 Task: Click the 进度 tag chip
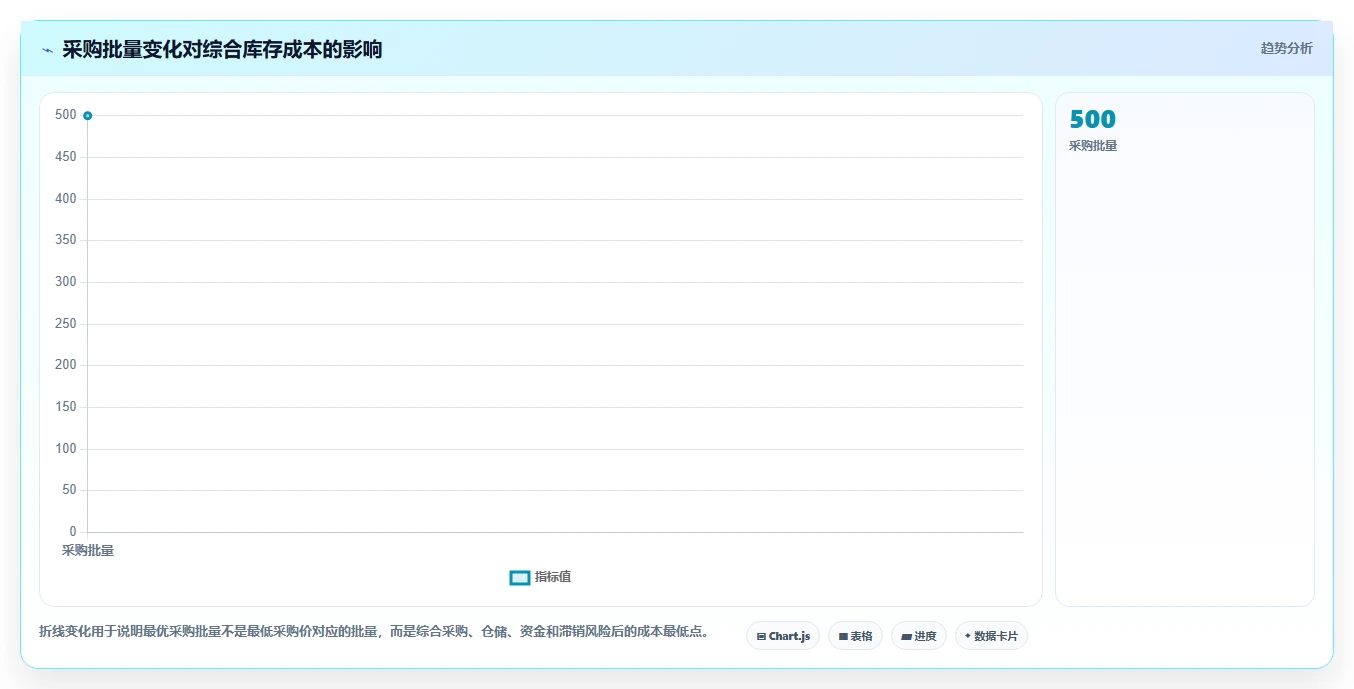pyautogui.click(x=919, y=636)
